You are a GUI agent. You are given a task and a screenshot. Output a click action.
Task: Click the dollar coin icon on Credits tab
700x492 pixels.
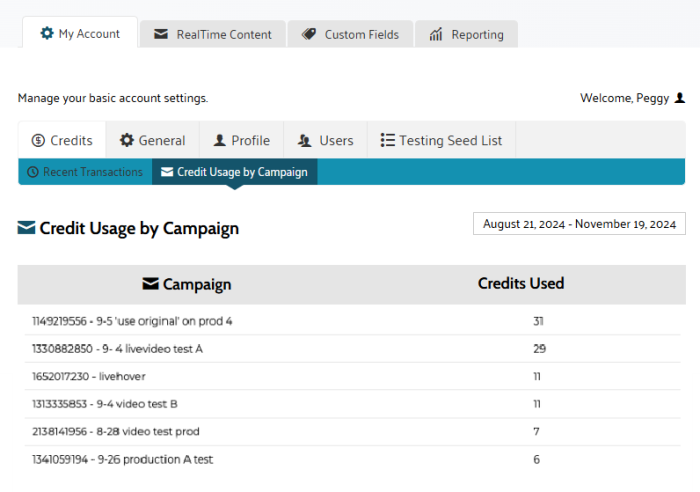tap(38, 141)
